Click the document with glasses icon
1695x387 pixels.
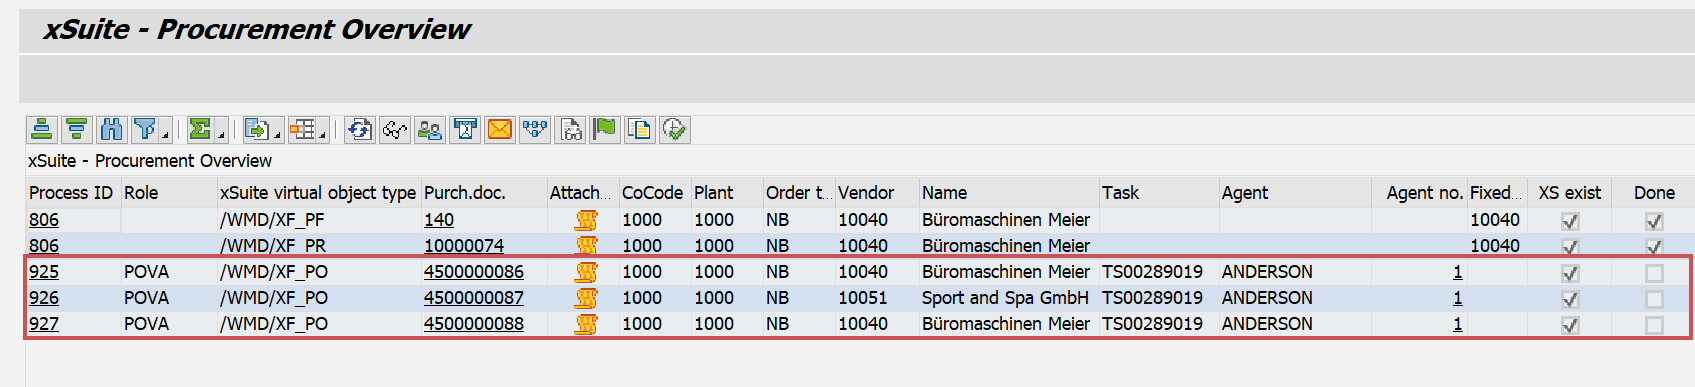[x=570, y=129]
